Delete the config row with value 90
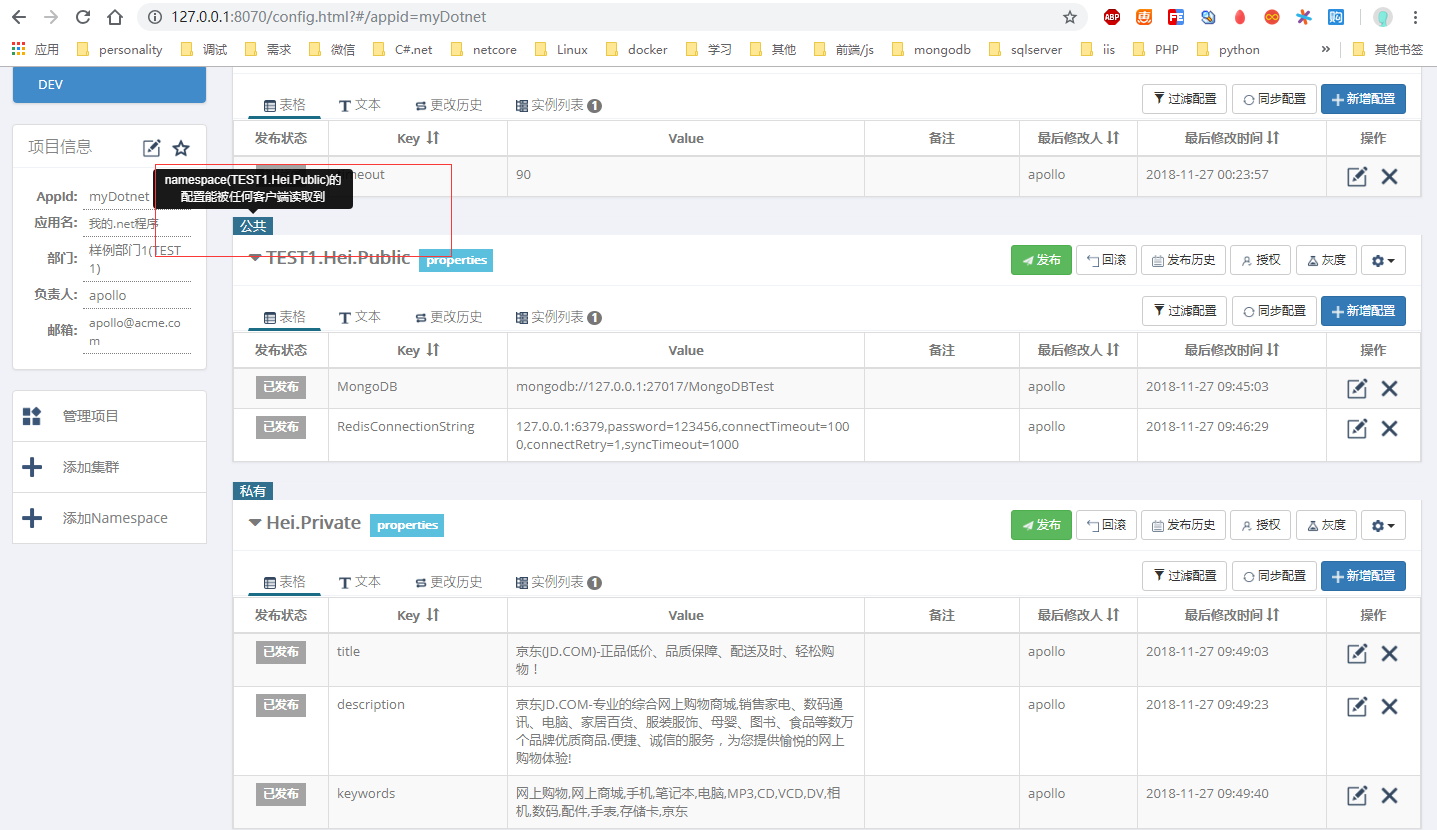 1389,176
